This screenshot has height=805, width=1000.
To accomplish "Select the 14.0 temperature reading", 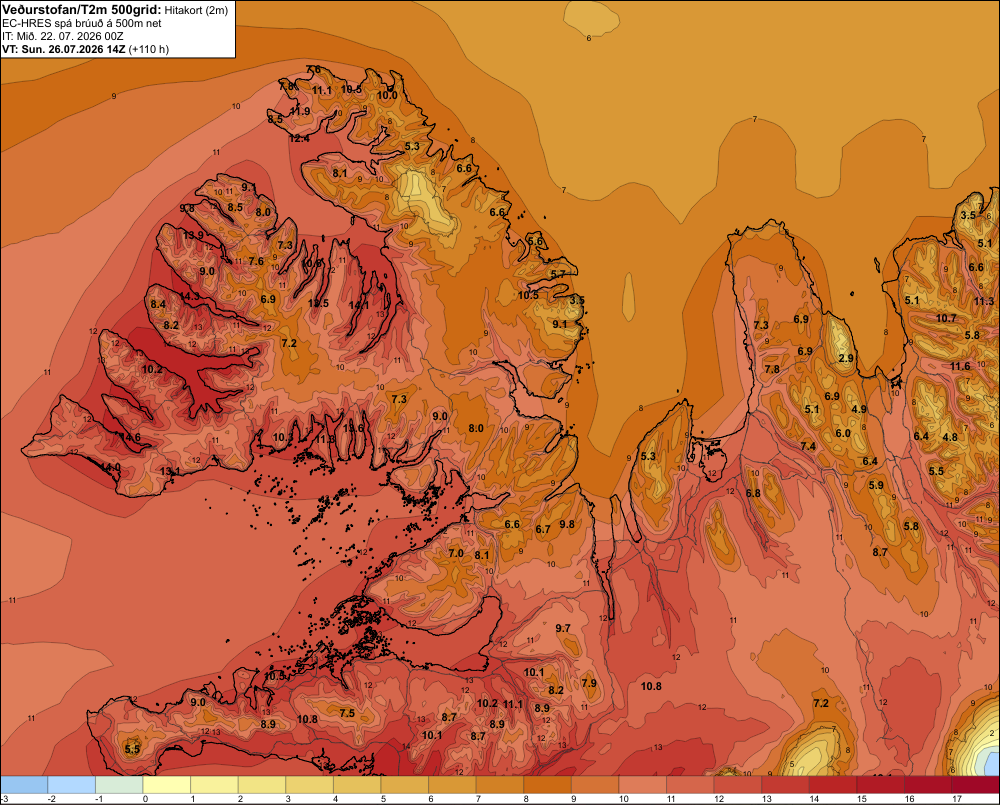I will click(110, 468).
